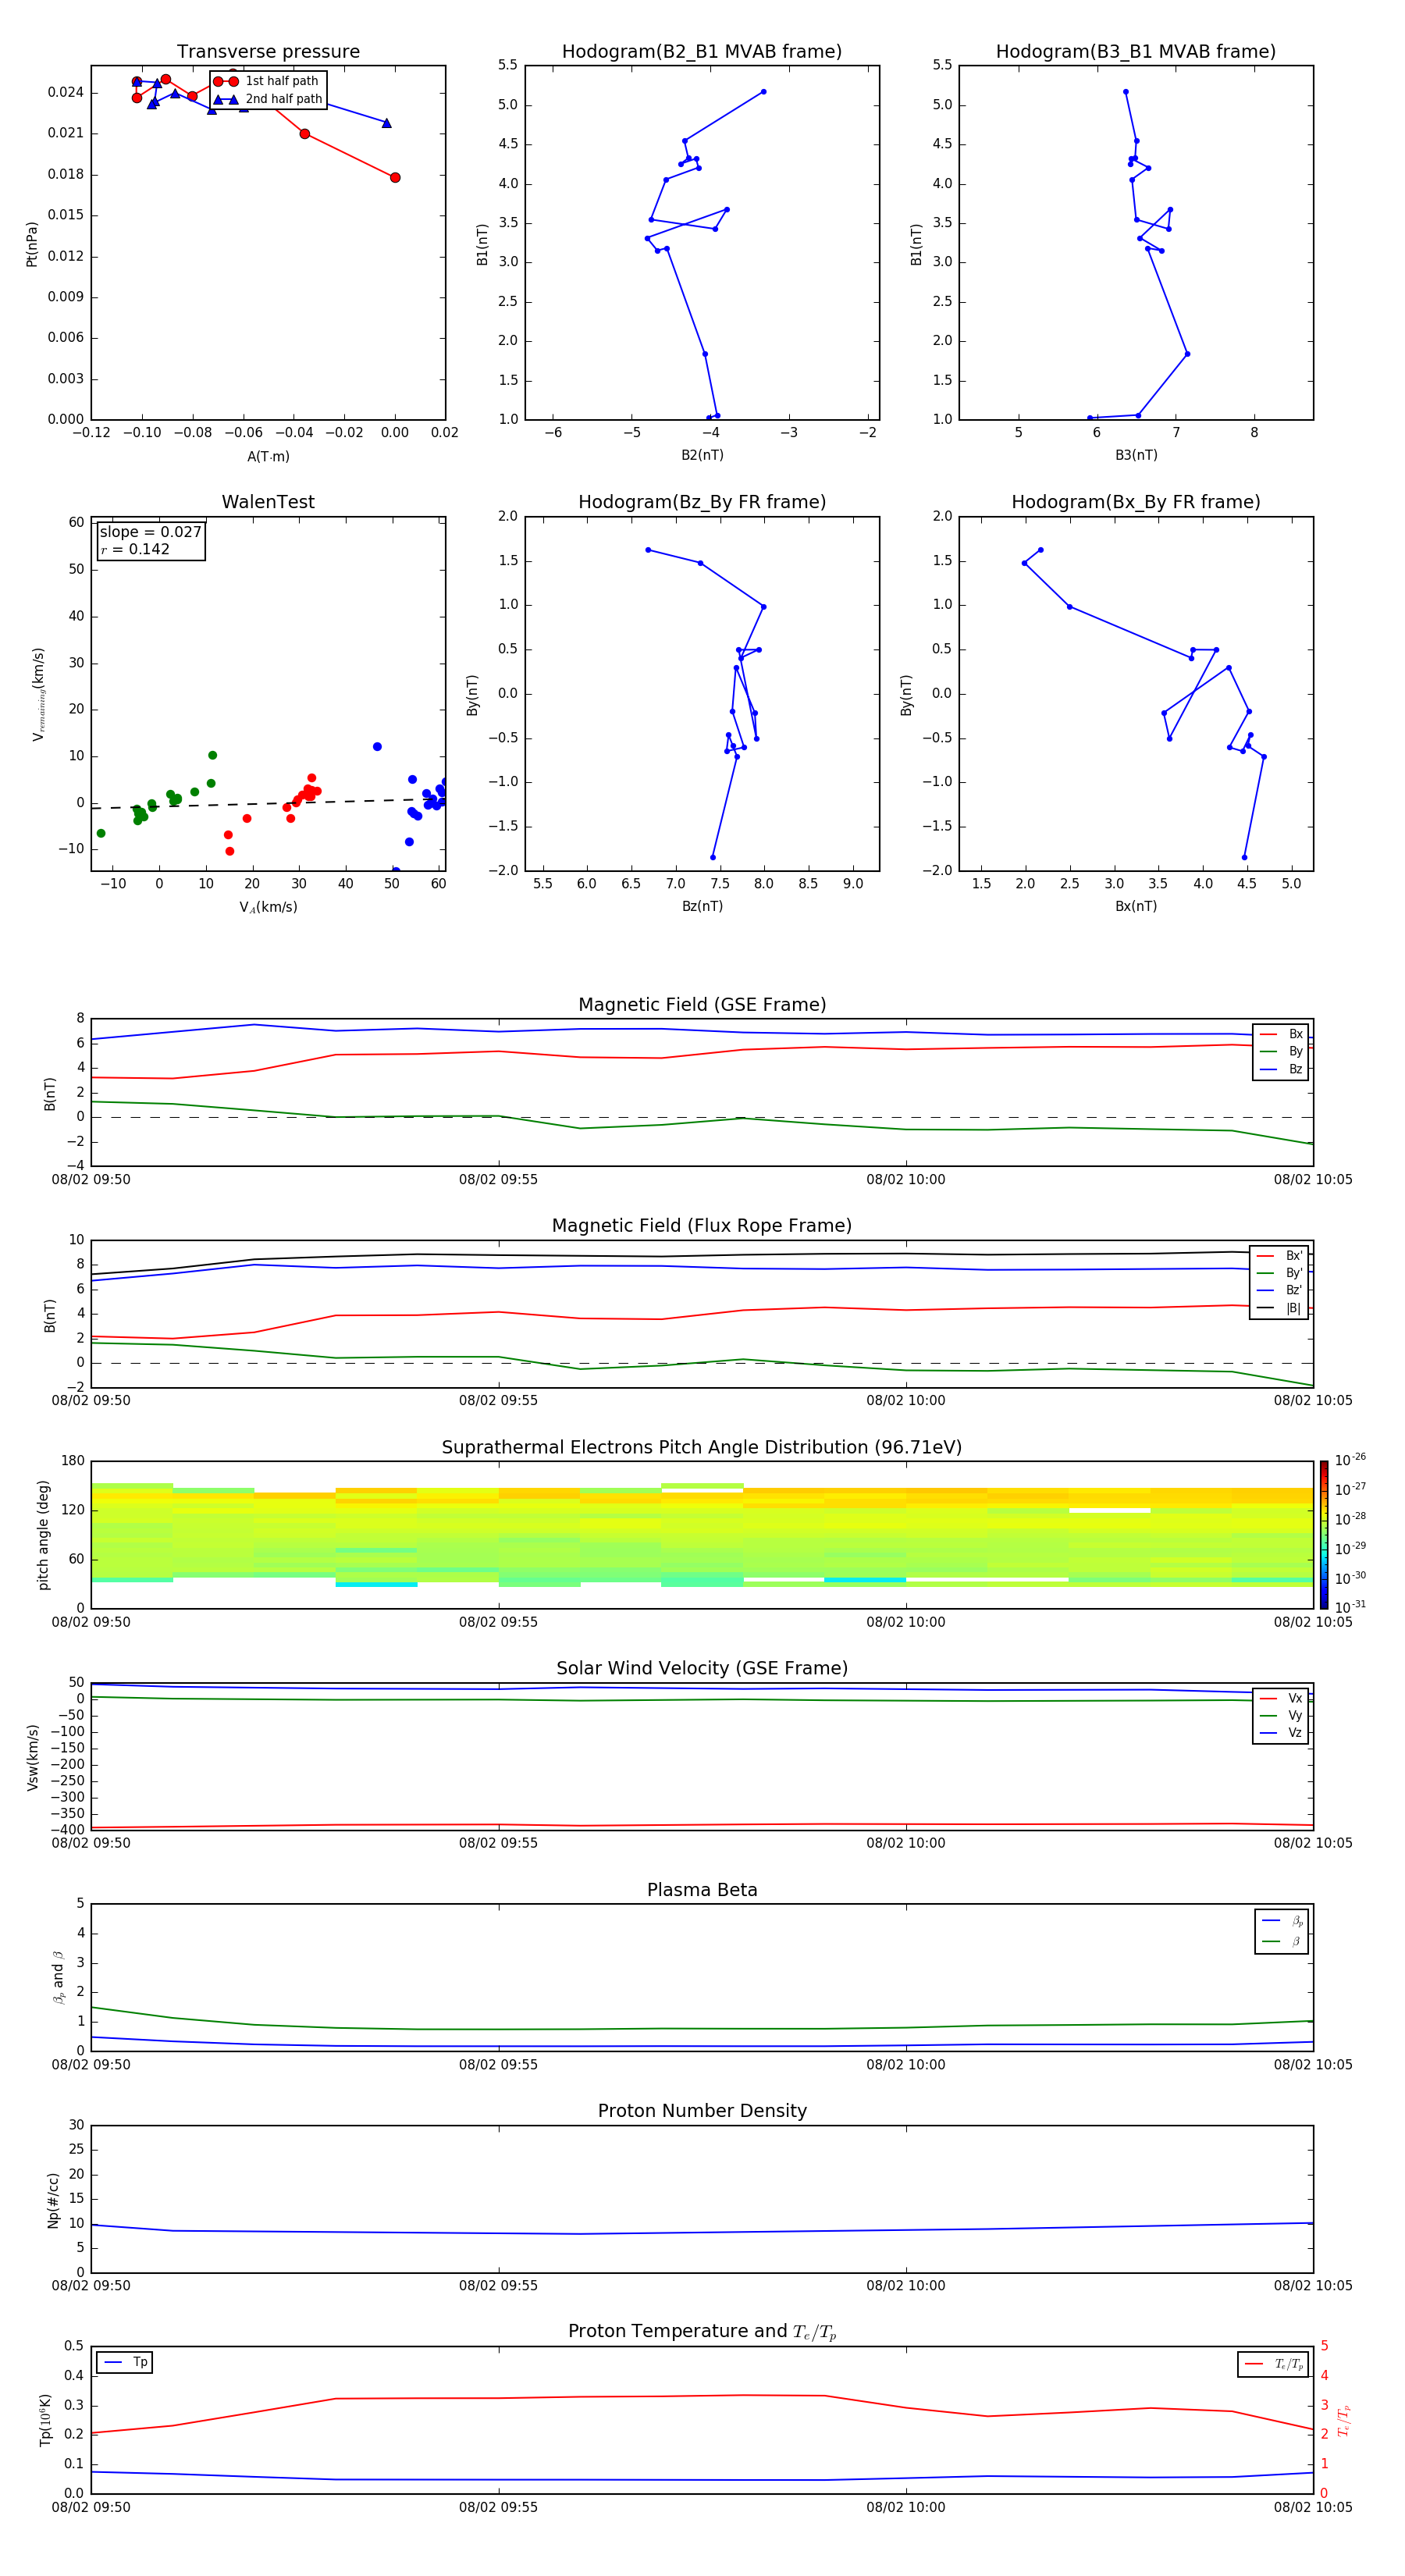Select Bz' entry in Flux Rope legend

[1279, 1290]
